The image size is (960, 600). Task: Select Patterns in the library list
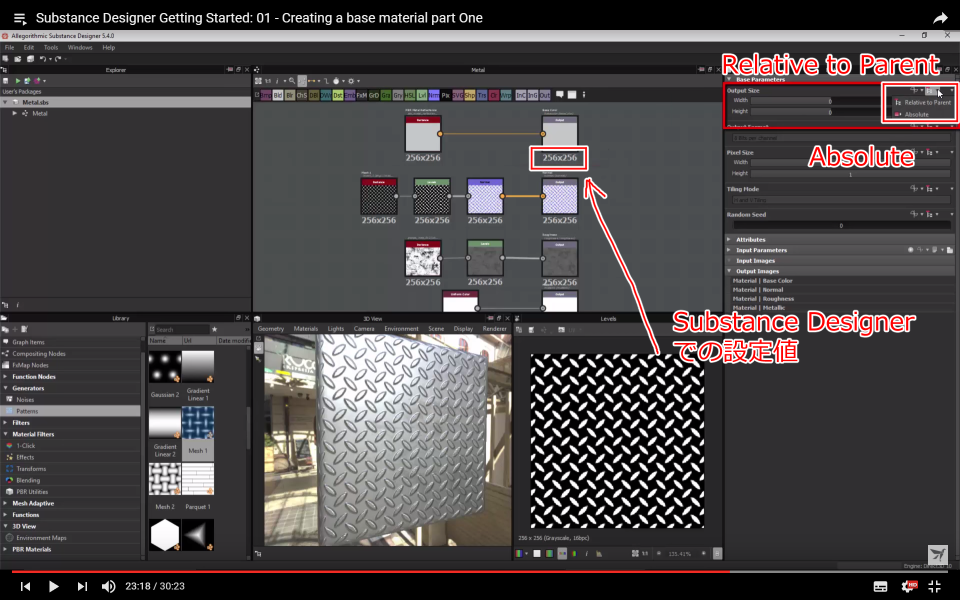coord(70,411)
